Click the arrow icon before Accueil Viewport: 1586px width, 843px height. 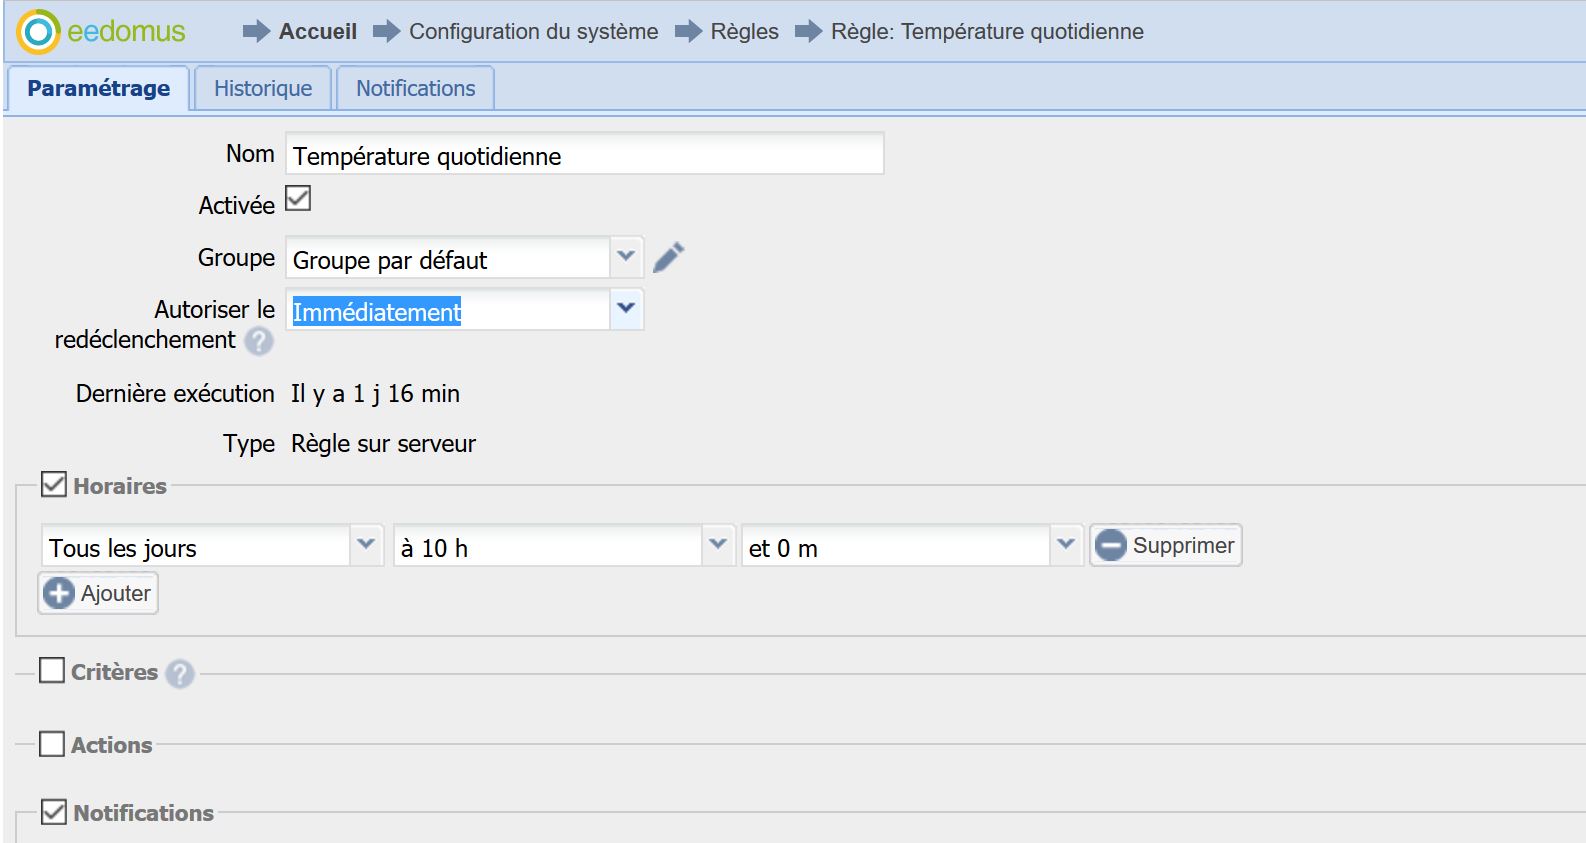[x=256, y=32]
